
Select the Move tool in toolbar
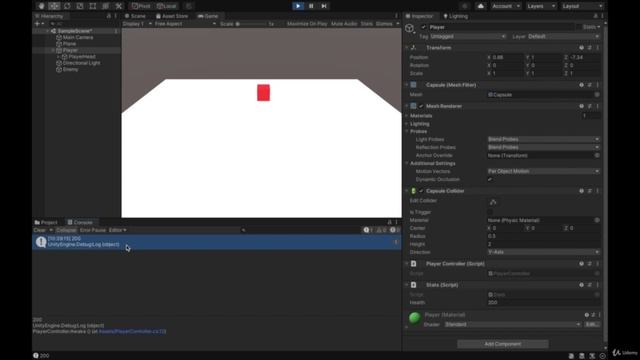[54, 6]
